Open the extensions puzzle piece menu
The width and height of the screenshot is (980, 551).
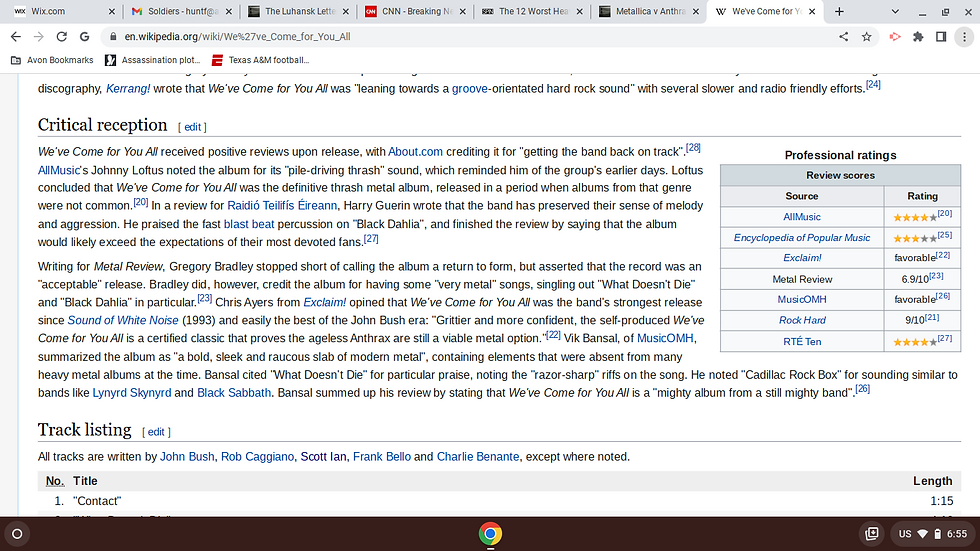[x=918, y=37]
